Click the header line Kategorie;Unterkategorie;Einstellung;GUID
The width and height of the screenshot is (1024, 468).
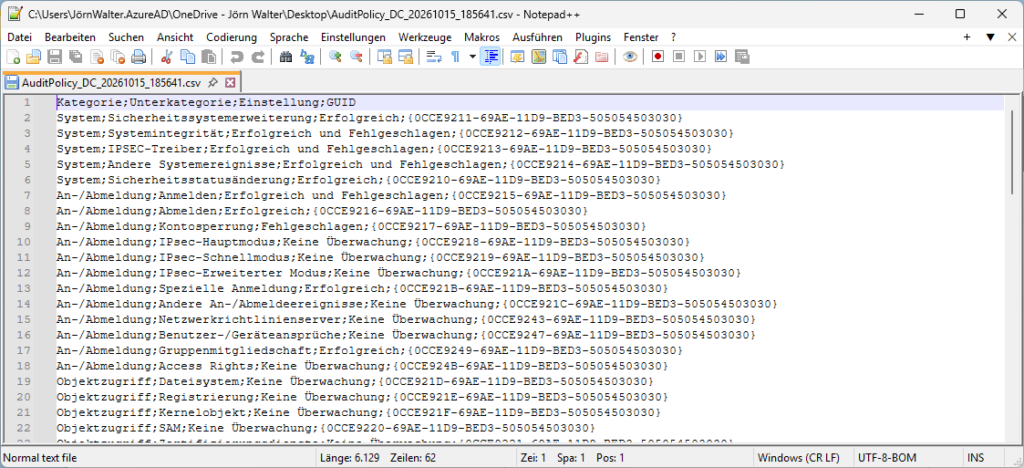point(206,102)
